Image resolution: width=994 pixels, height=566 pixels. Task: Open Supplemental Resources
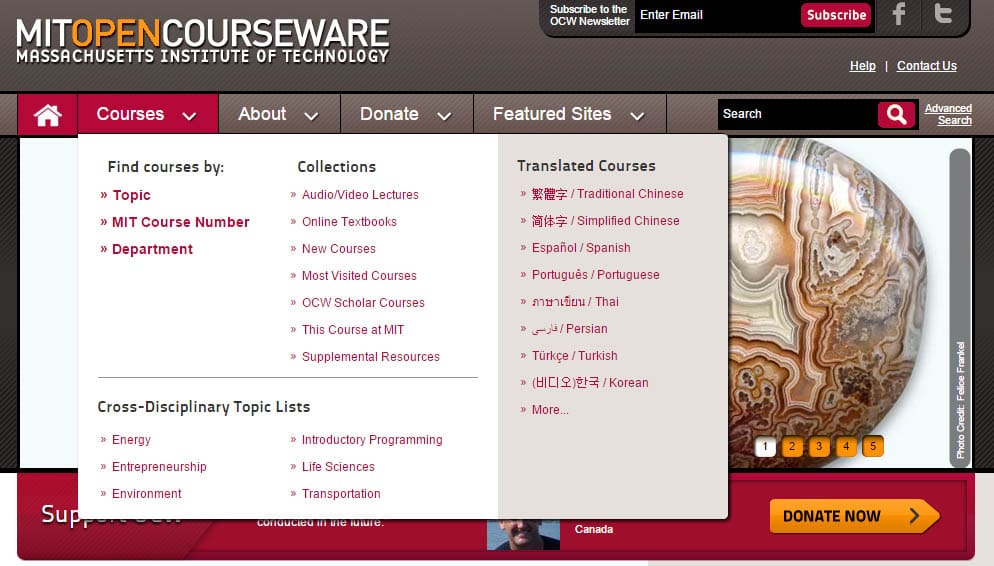370,357
